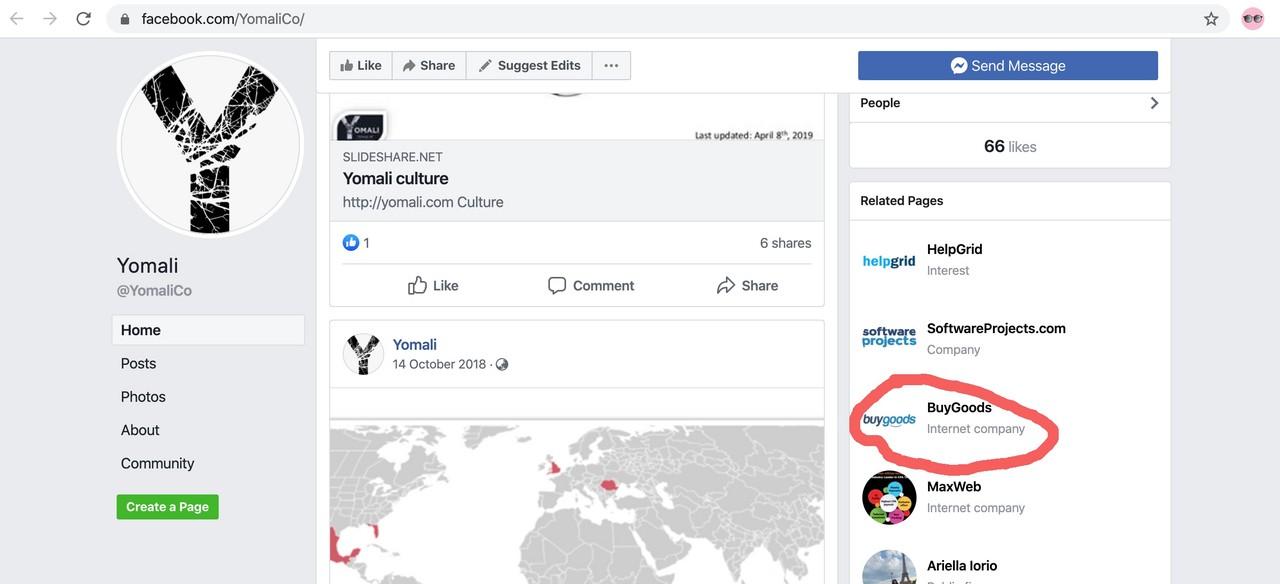
Task: Click the SLIDESHARE.NET source label
Action: point(392,157)
